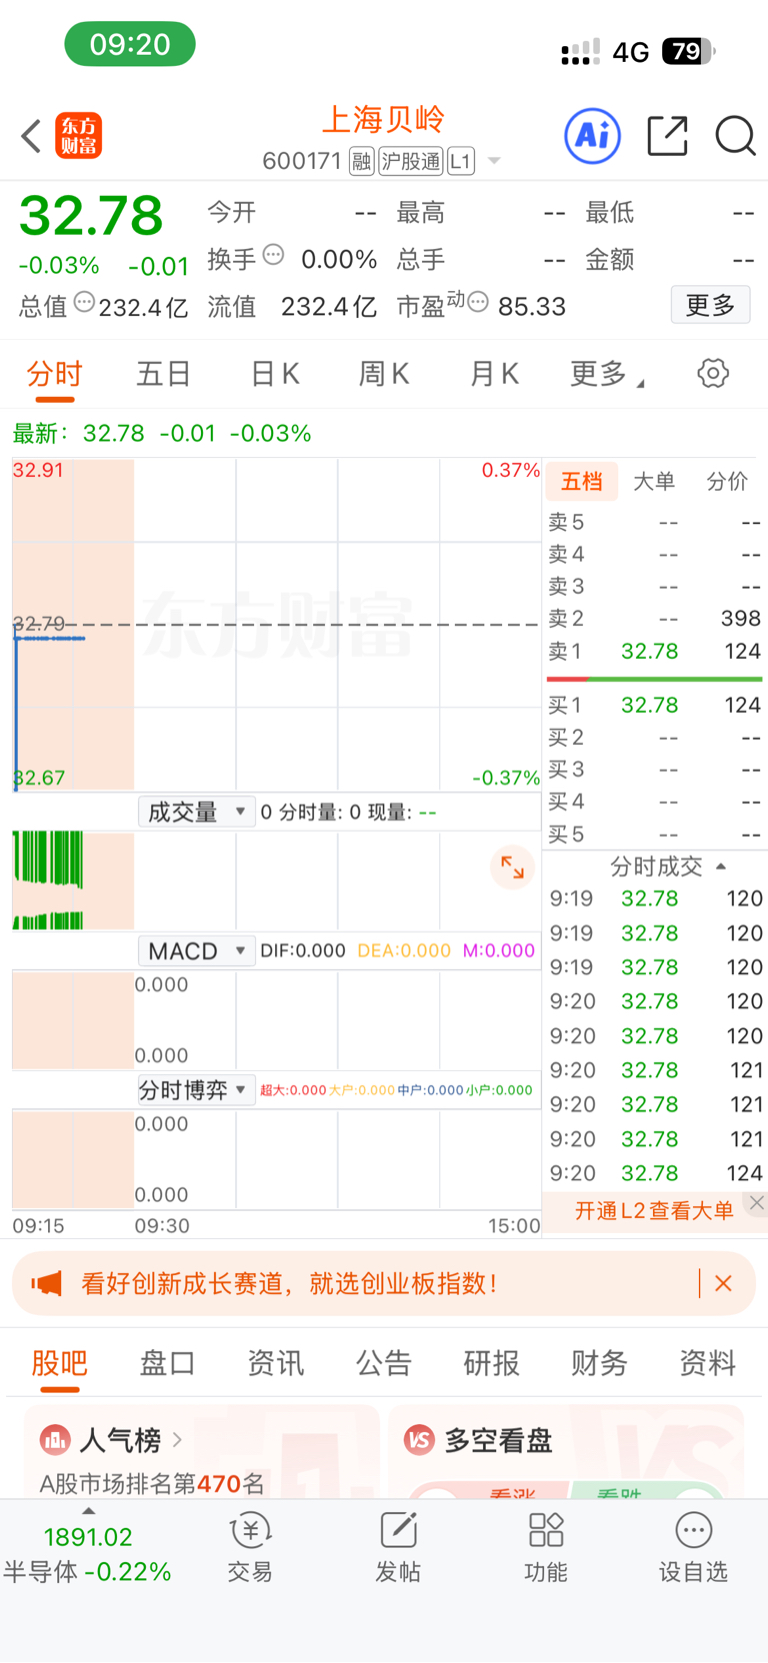Select the 分价 tab
Screen dimensions: 768x1663
coord(727,481)
